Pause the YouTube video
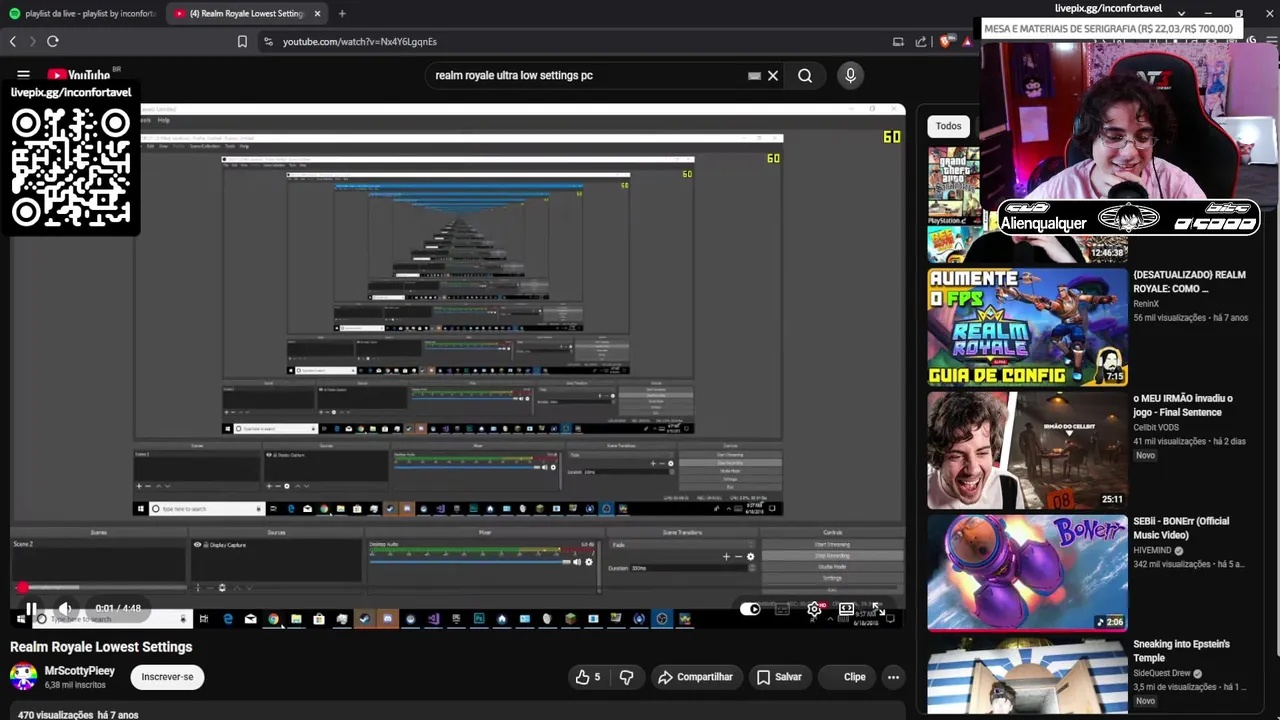Screen dimensions: 1280x720 [x=31, y=608]
